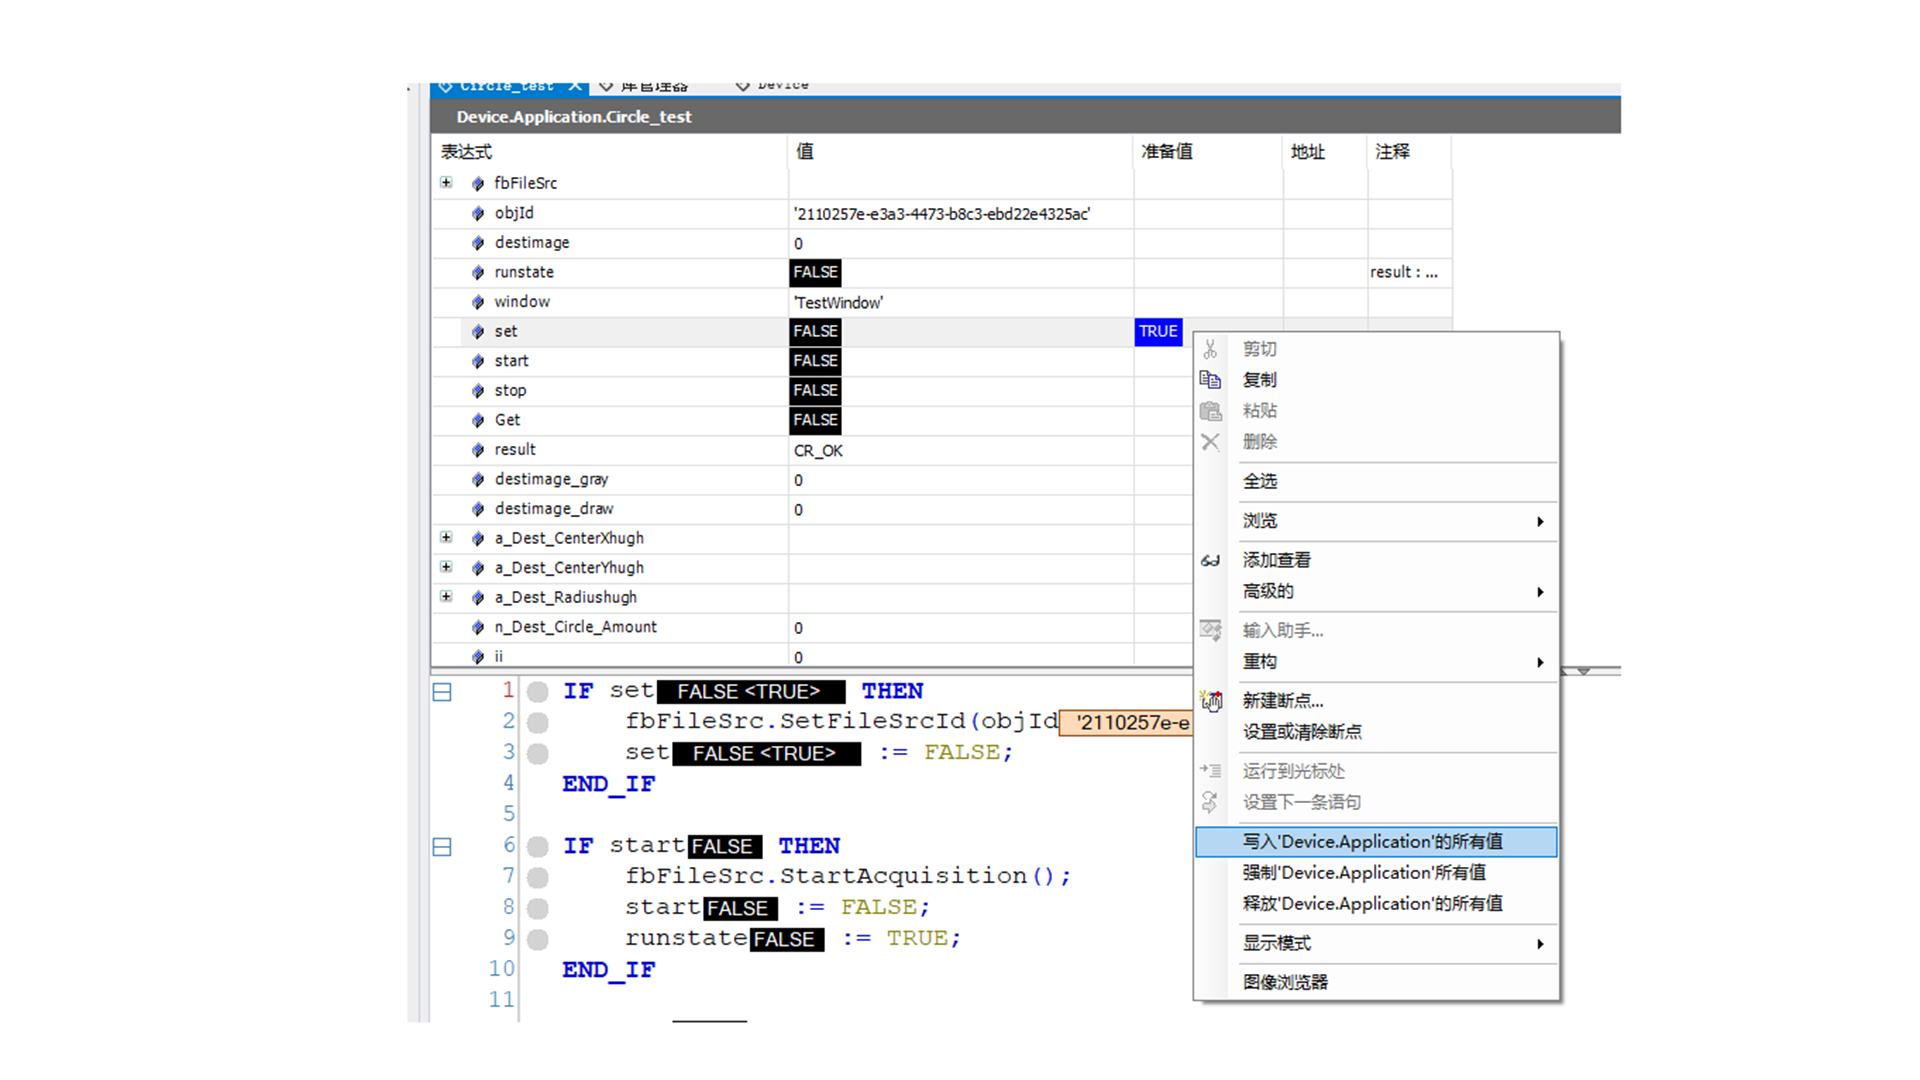
Task: Click the variable icon beside fbFileSrc
Action: pyautogui.click(x=478, y=184)
